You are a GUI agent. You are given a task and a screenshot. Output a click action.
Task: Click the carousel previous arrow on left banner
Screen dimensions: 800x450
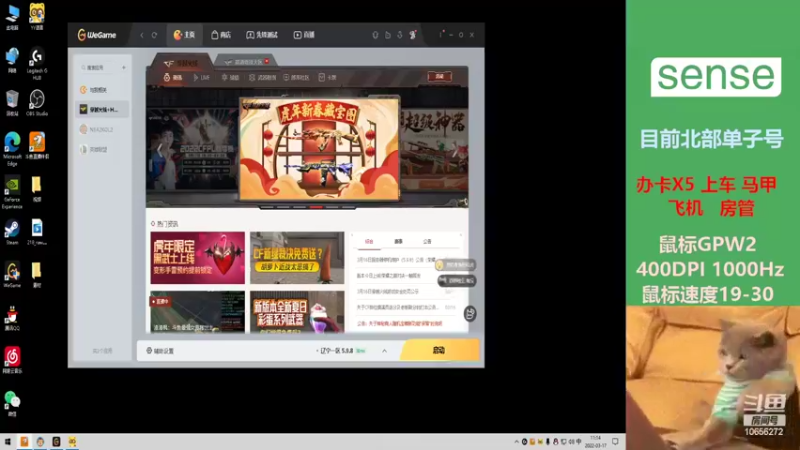click(159, 149)
